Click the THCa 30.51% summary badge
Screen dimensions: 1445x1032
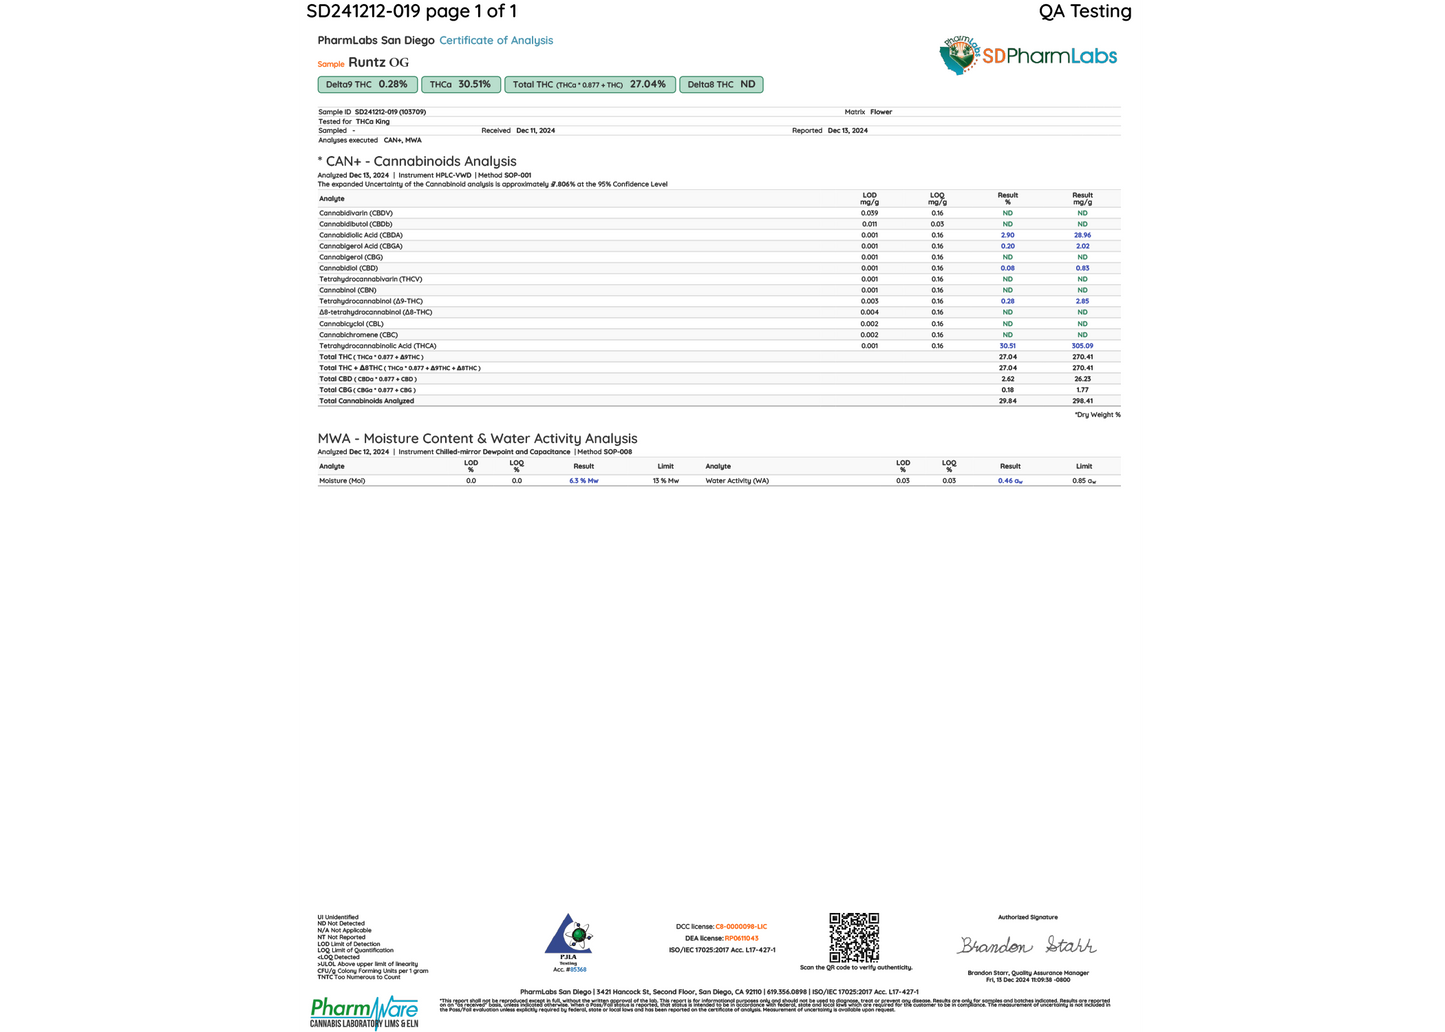click(x=460, y=85)
